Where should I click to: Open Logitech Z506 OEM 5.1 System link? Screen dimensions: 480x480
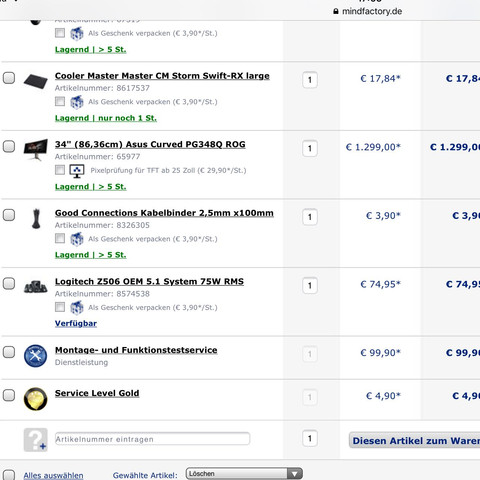click(149, 282)
